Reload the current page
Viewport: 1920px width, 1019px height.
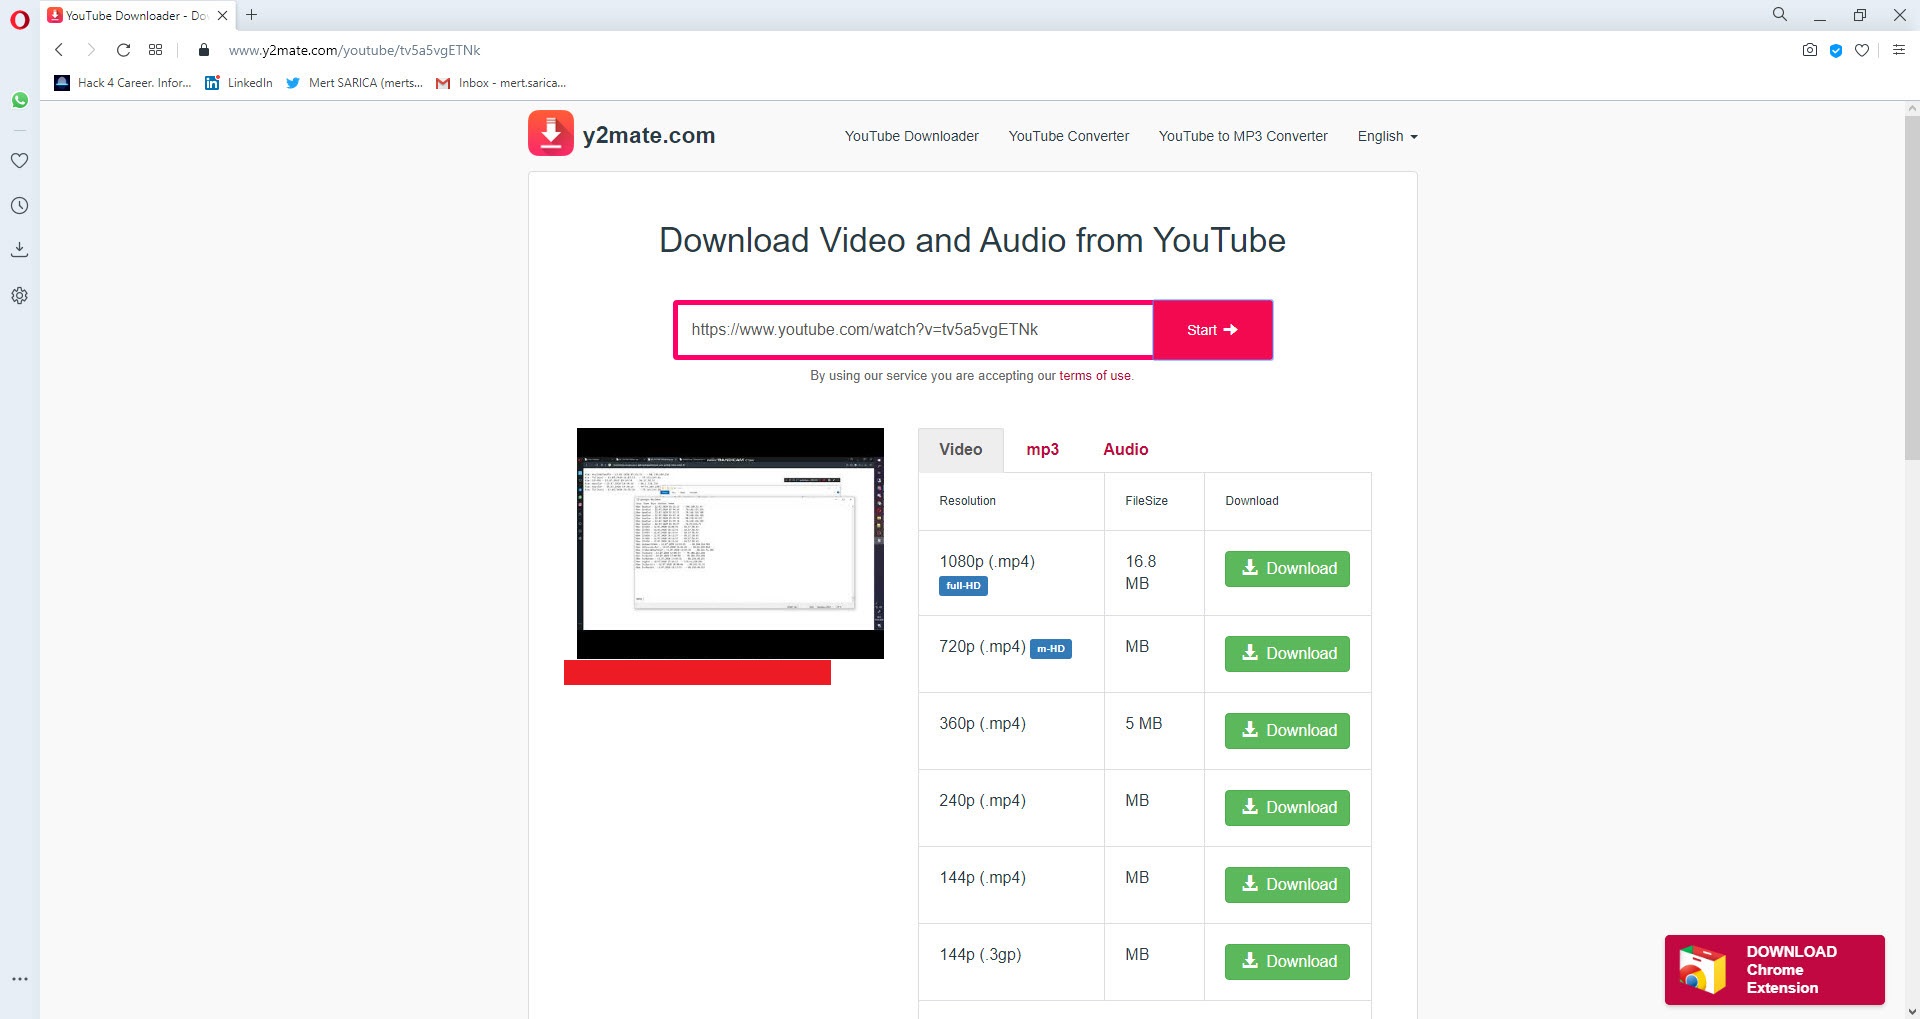pos(123,50)
